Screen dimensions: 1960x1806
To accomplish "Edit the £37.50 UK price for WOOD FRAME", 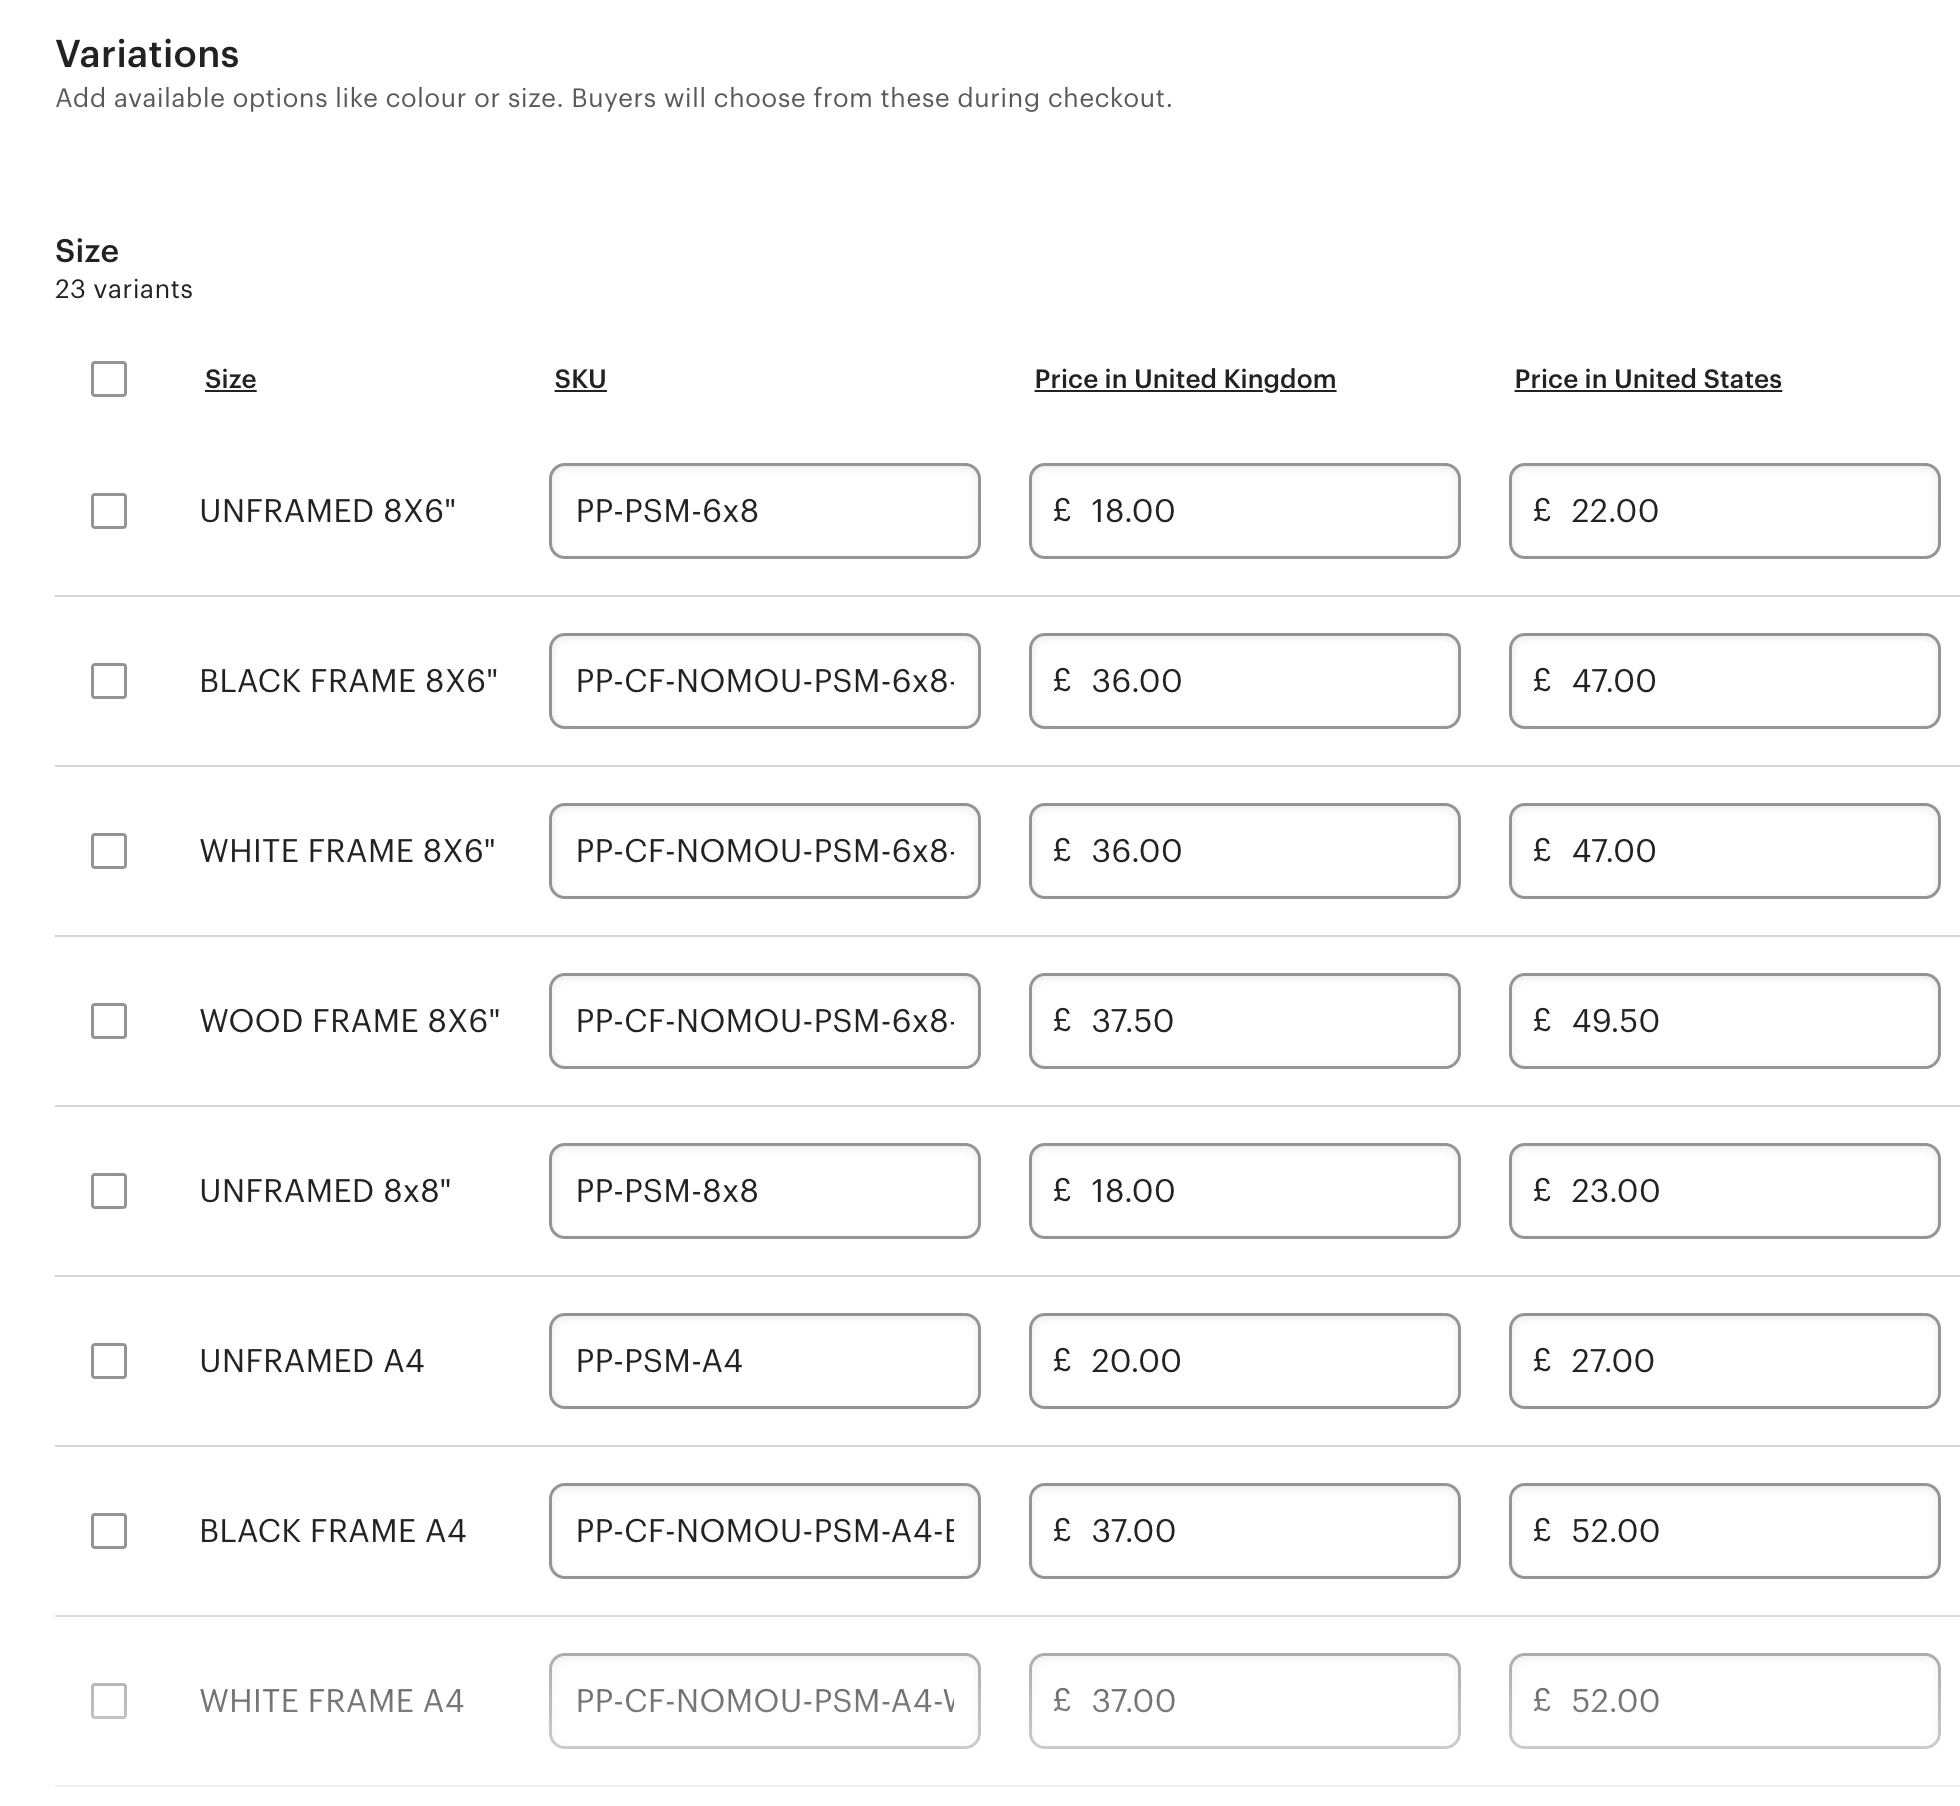I will [x=1243, y=1021].
